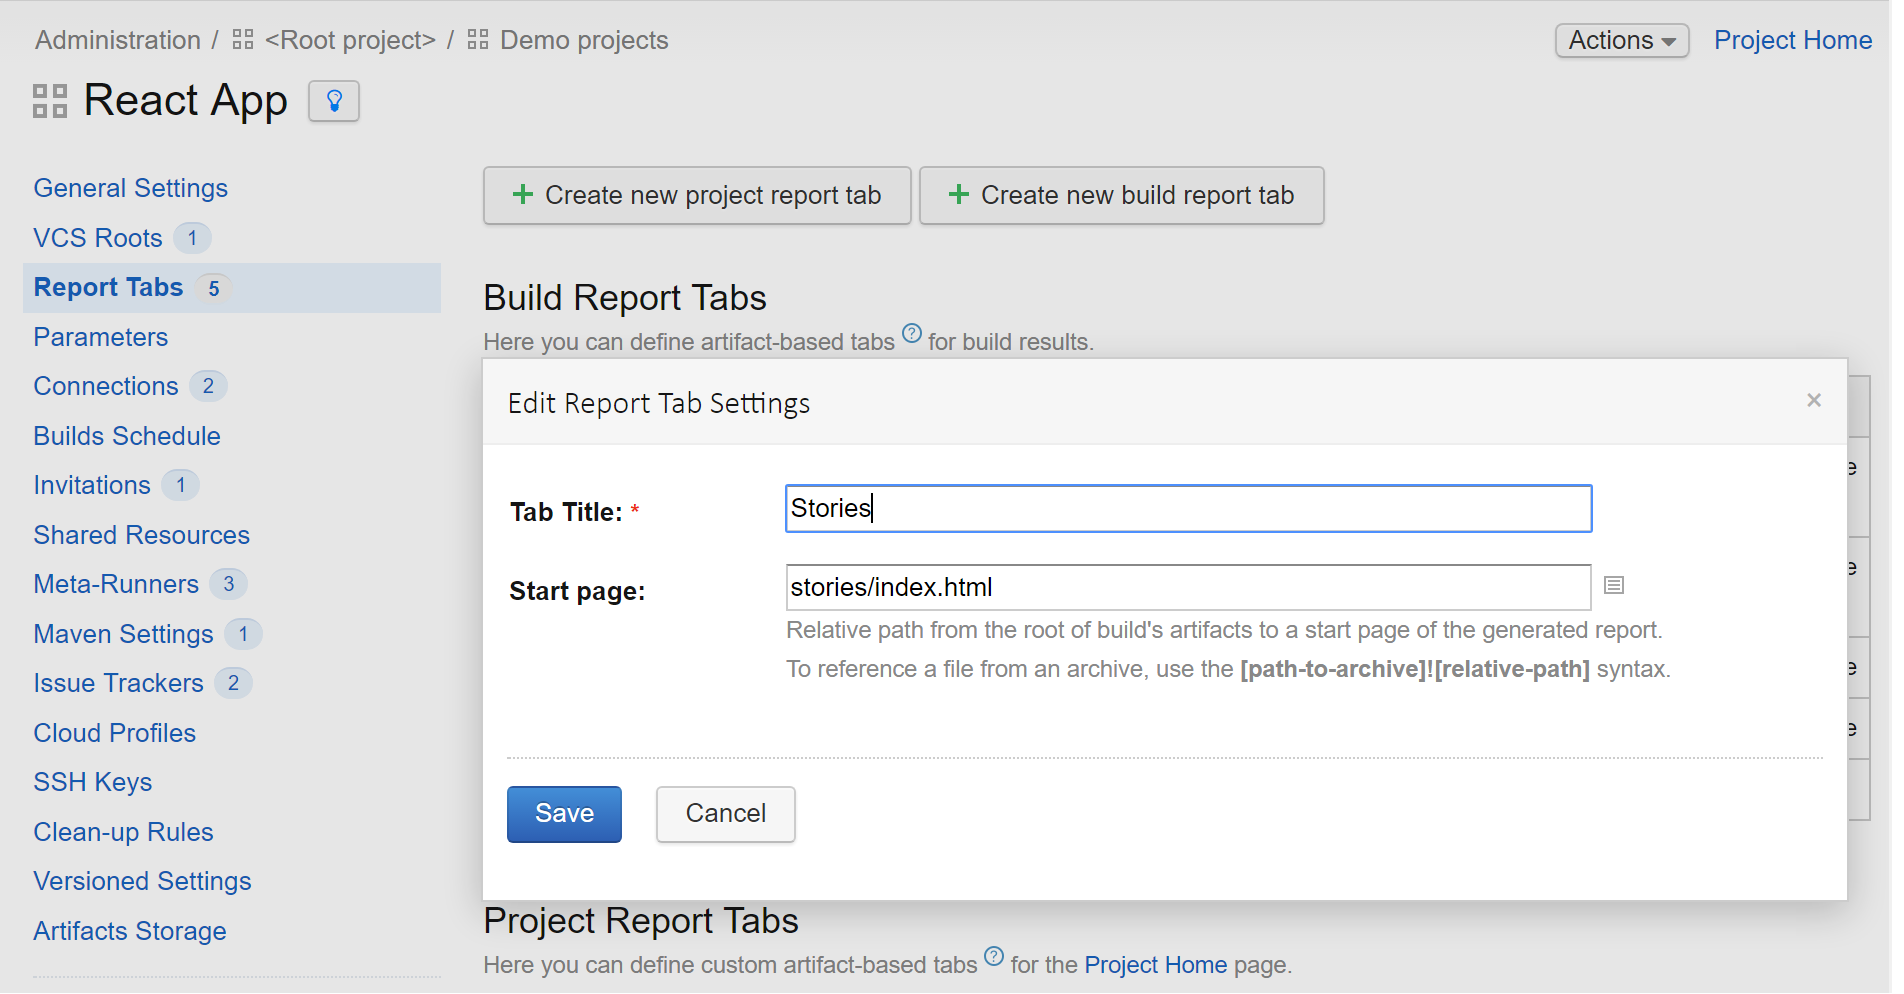The height and width of the screenshot is (994, 1904).
Task: Open General Settings in sidebar
Action: [131, 188]
